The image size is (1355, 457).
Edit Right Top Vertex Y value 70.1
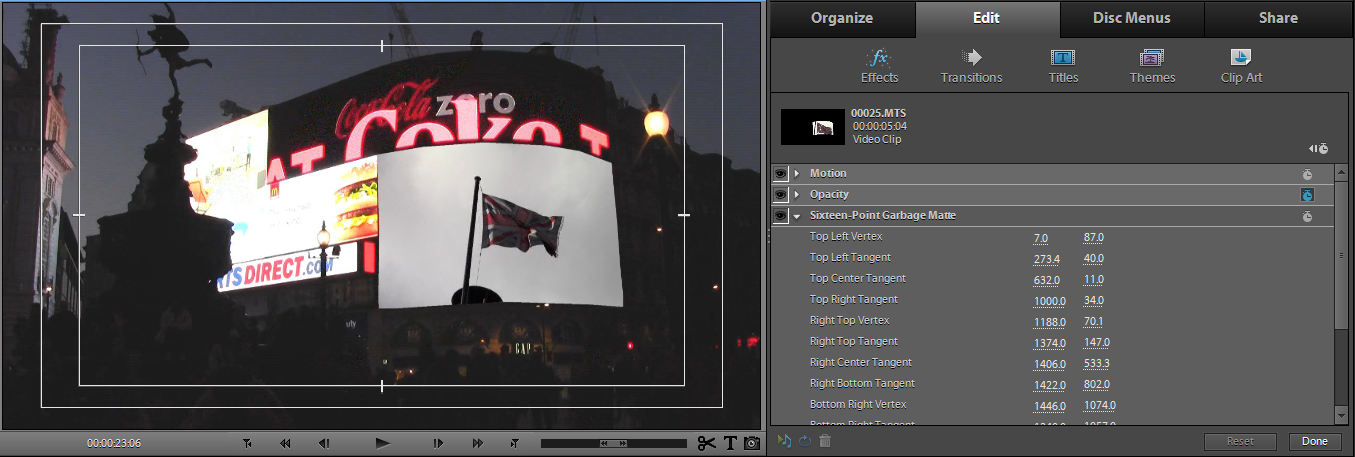[x=1094, y=322]
